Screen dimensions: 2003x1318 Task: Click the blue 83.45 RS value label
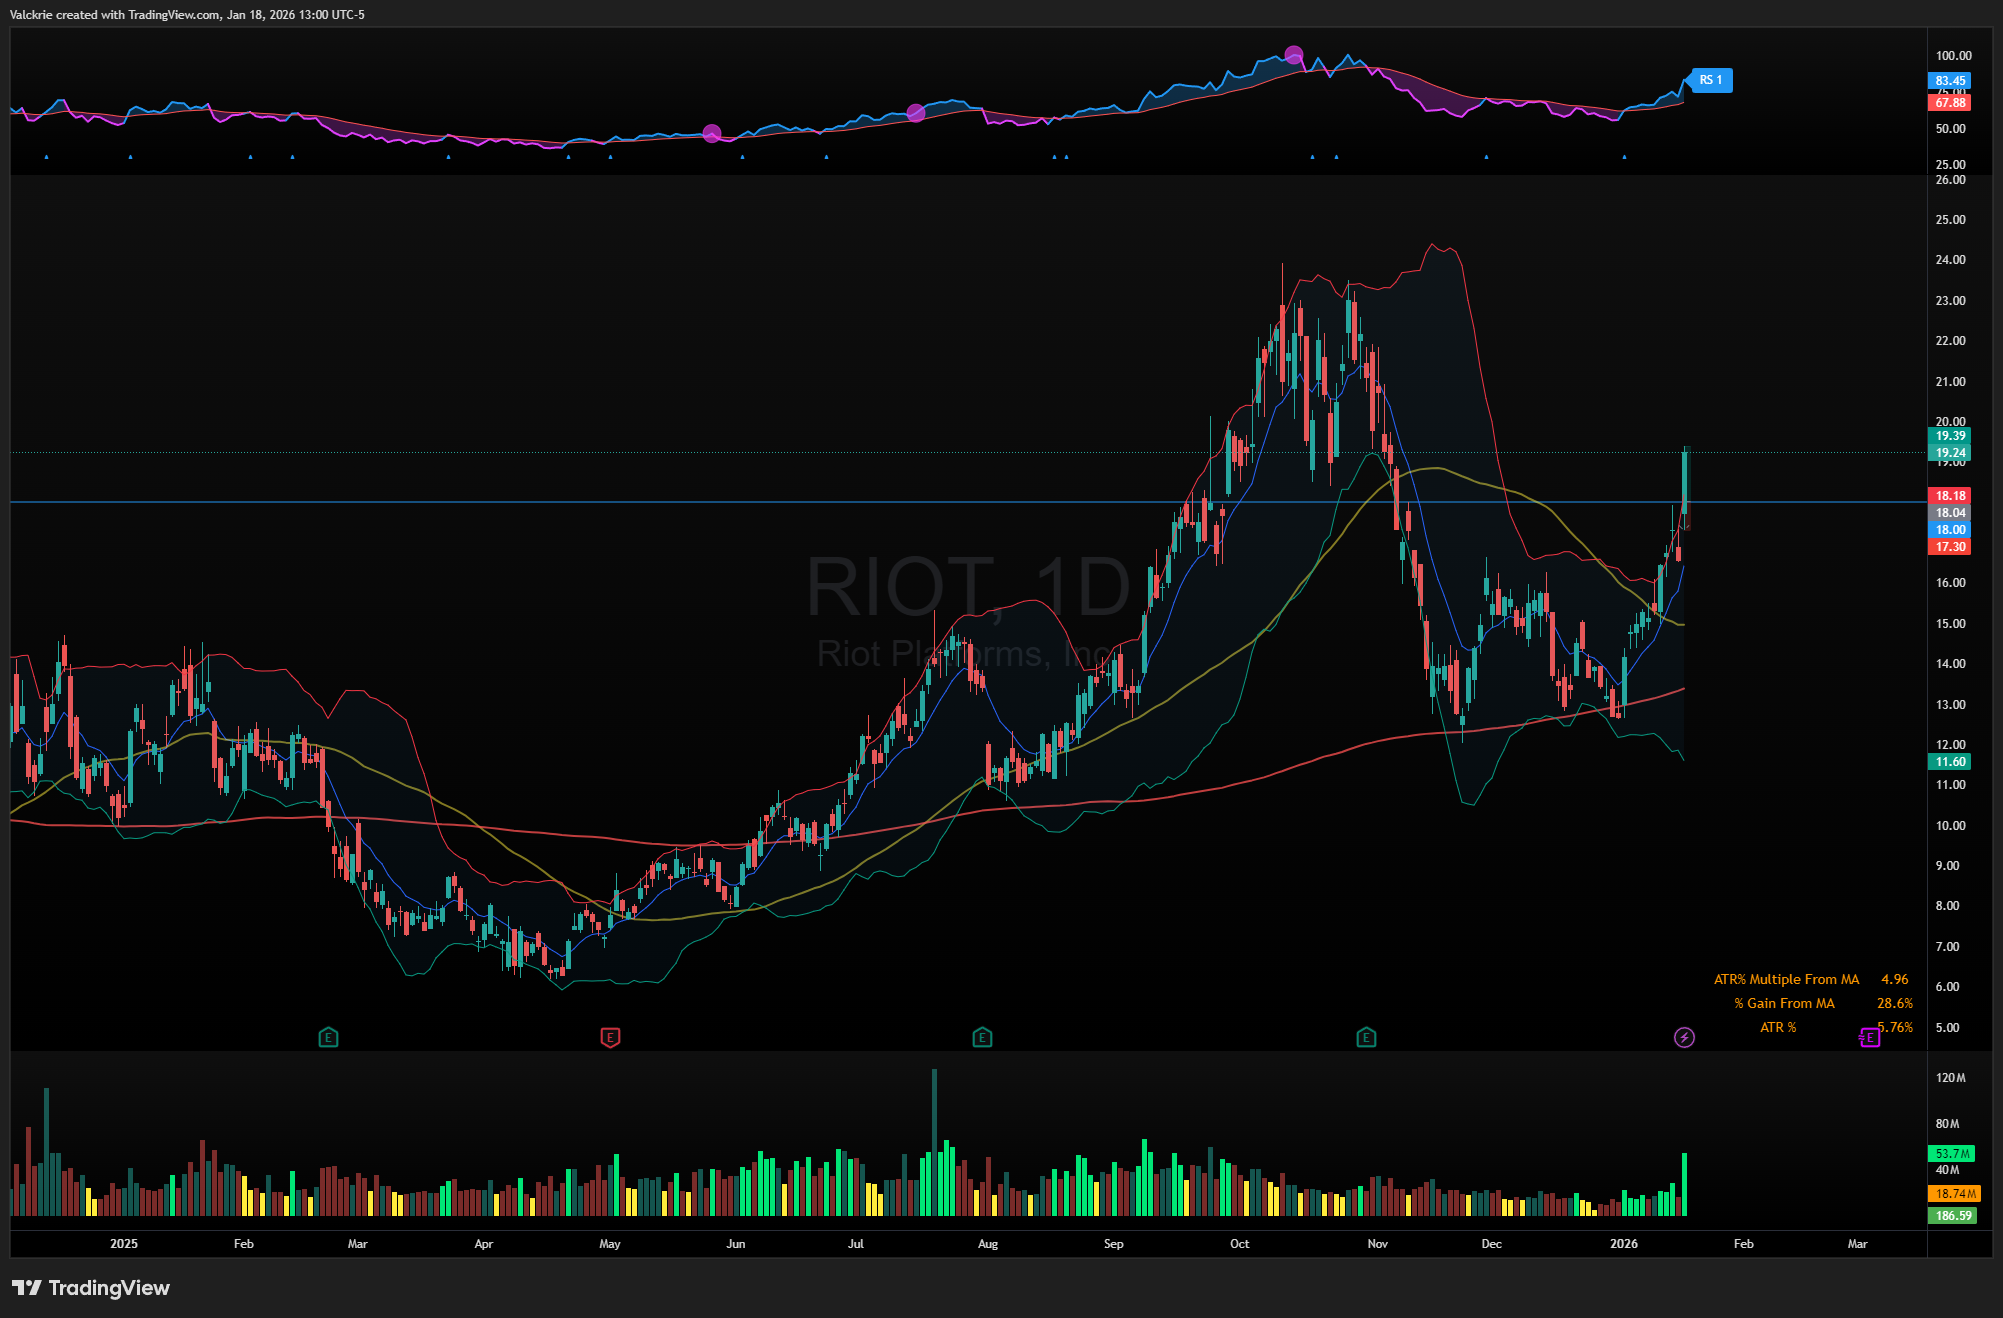point(1949,80)
